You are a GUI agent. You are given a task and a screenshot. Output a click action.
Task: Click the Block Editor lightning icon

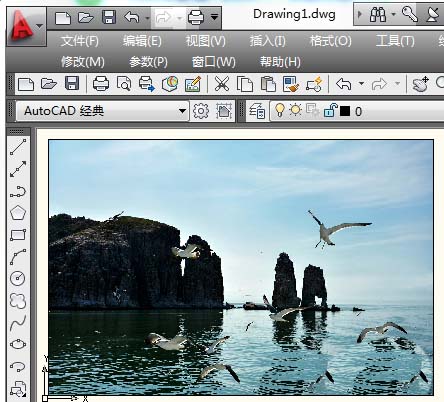314,84
